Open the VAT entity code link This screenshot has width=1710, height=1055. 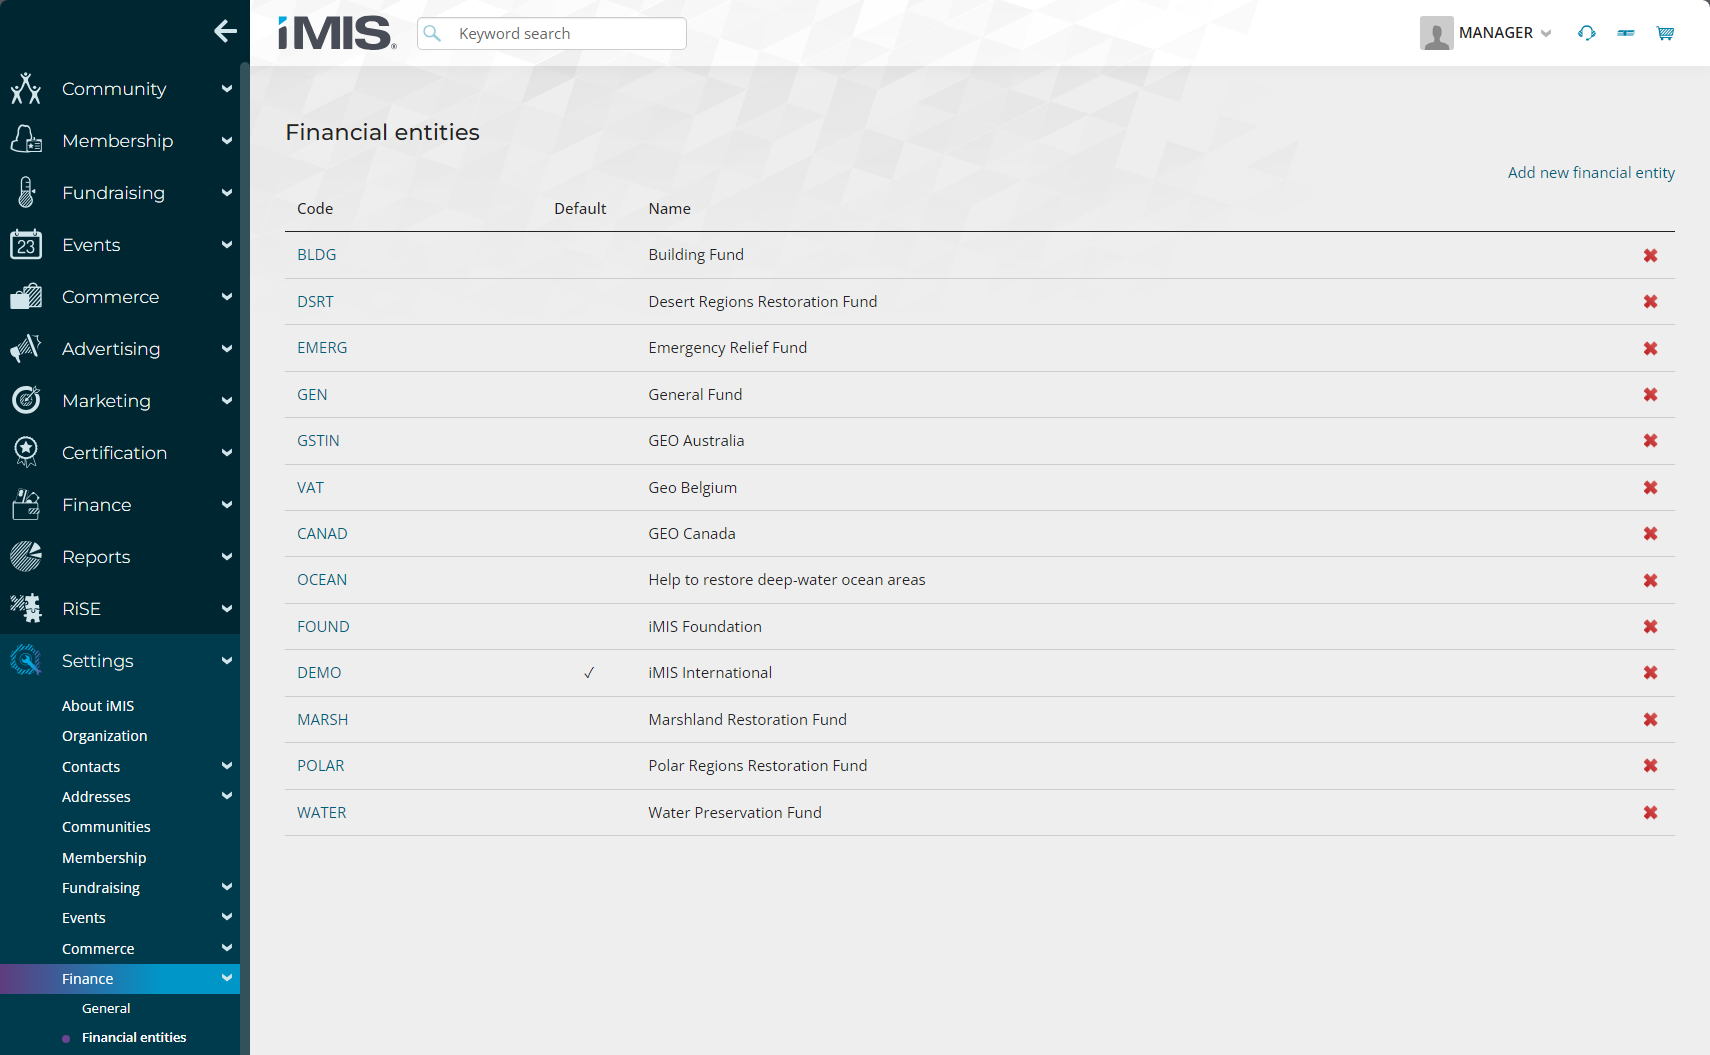(x=310, y=488)
